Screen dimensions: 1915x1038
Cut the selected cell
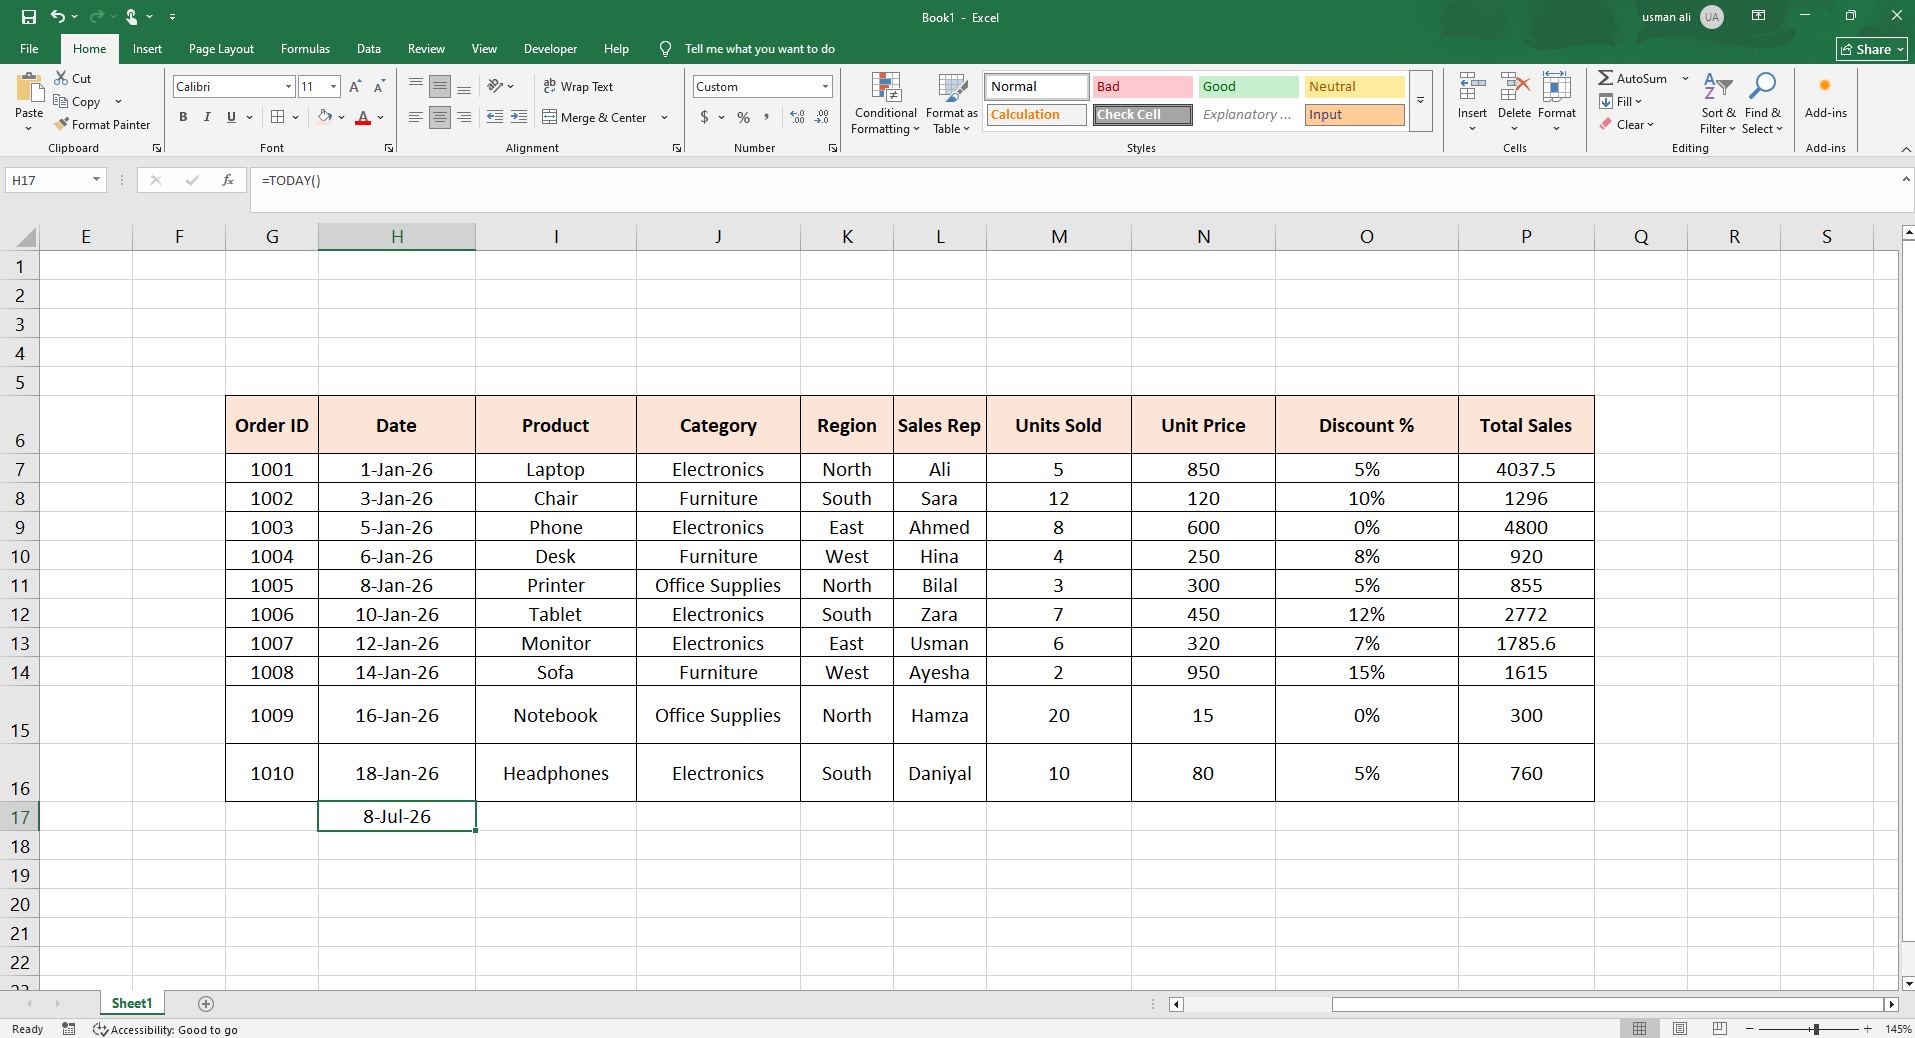pos(73,78)
